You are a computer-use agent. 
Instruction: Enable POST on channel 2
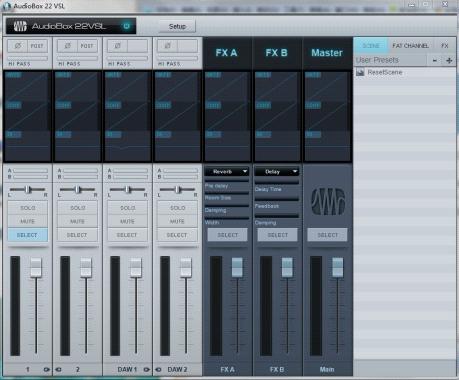87,46
